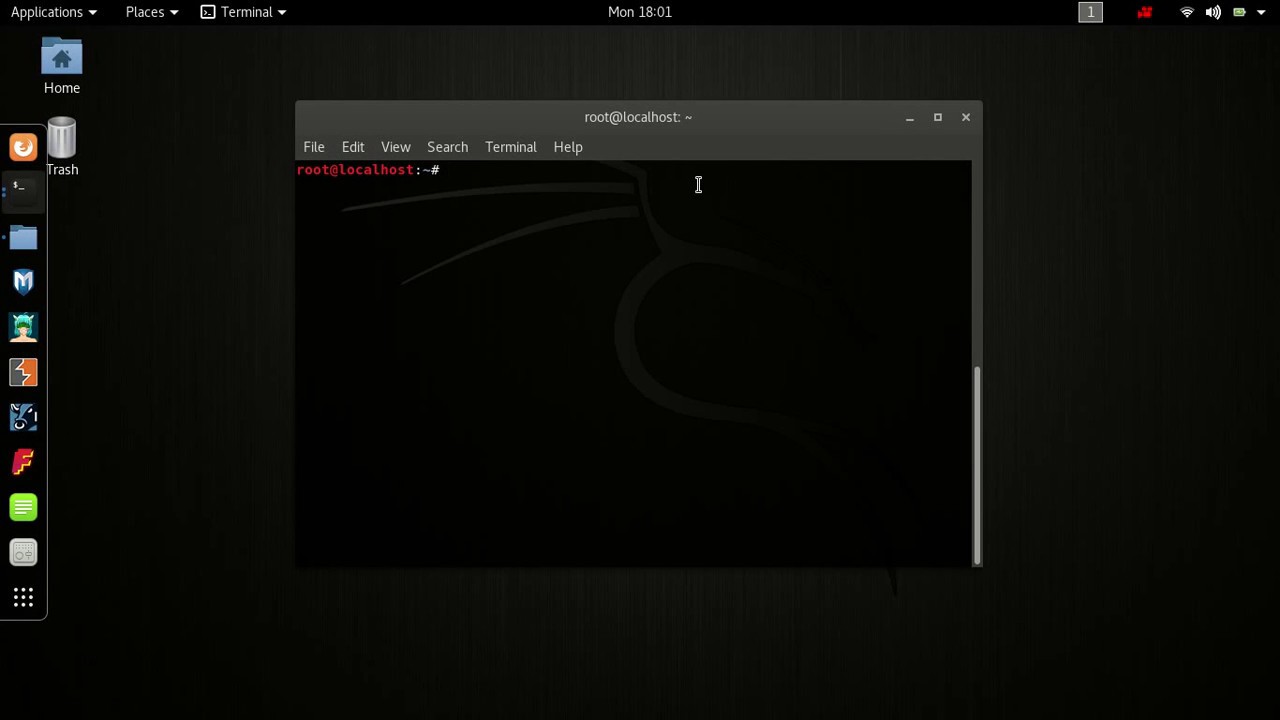Viewport: 1280px width, 720px height.
Task: Click the terminal vertical scrollbar
Action: (x=977, y=466)
